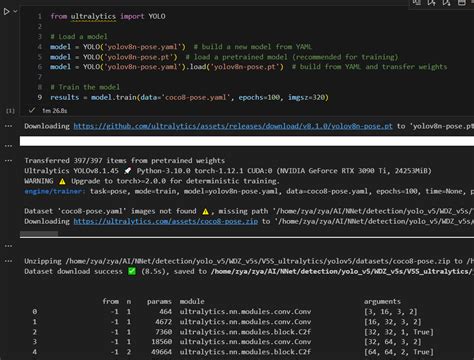This screenshot has width=474, height=360.
Task: Open output menu beside the GitHub Downloading line
Action: 8,126
